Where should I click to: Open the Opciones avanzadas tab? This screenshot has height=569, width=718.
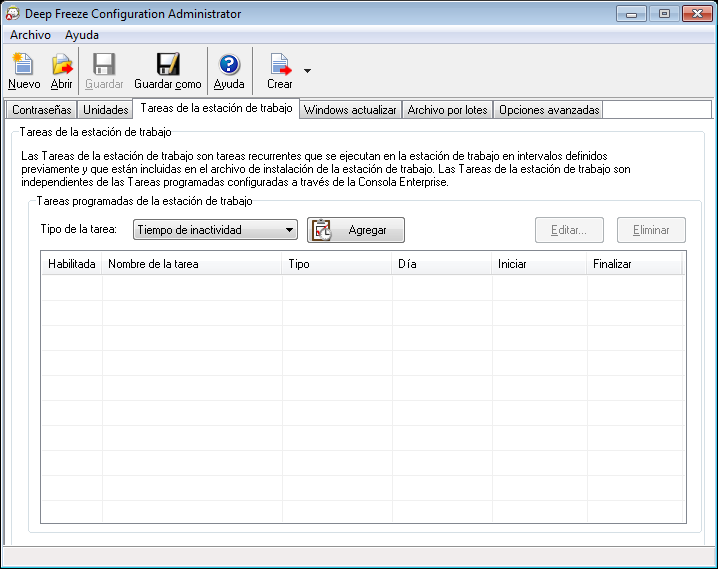[x=549, y=110]
